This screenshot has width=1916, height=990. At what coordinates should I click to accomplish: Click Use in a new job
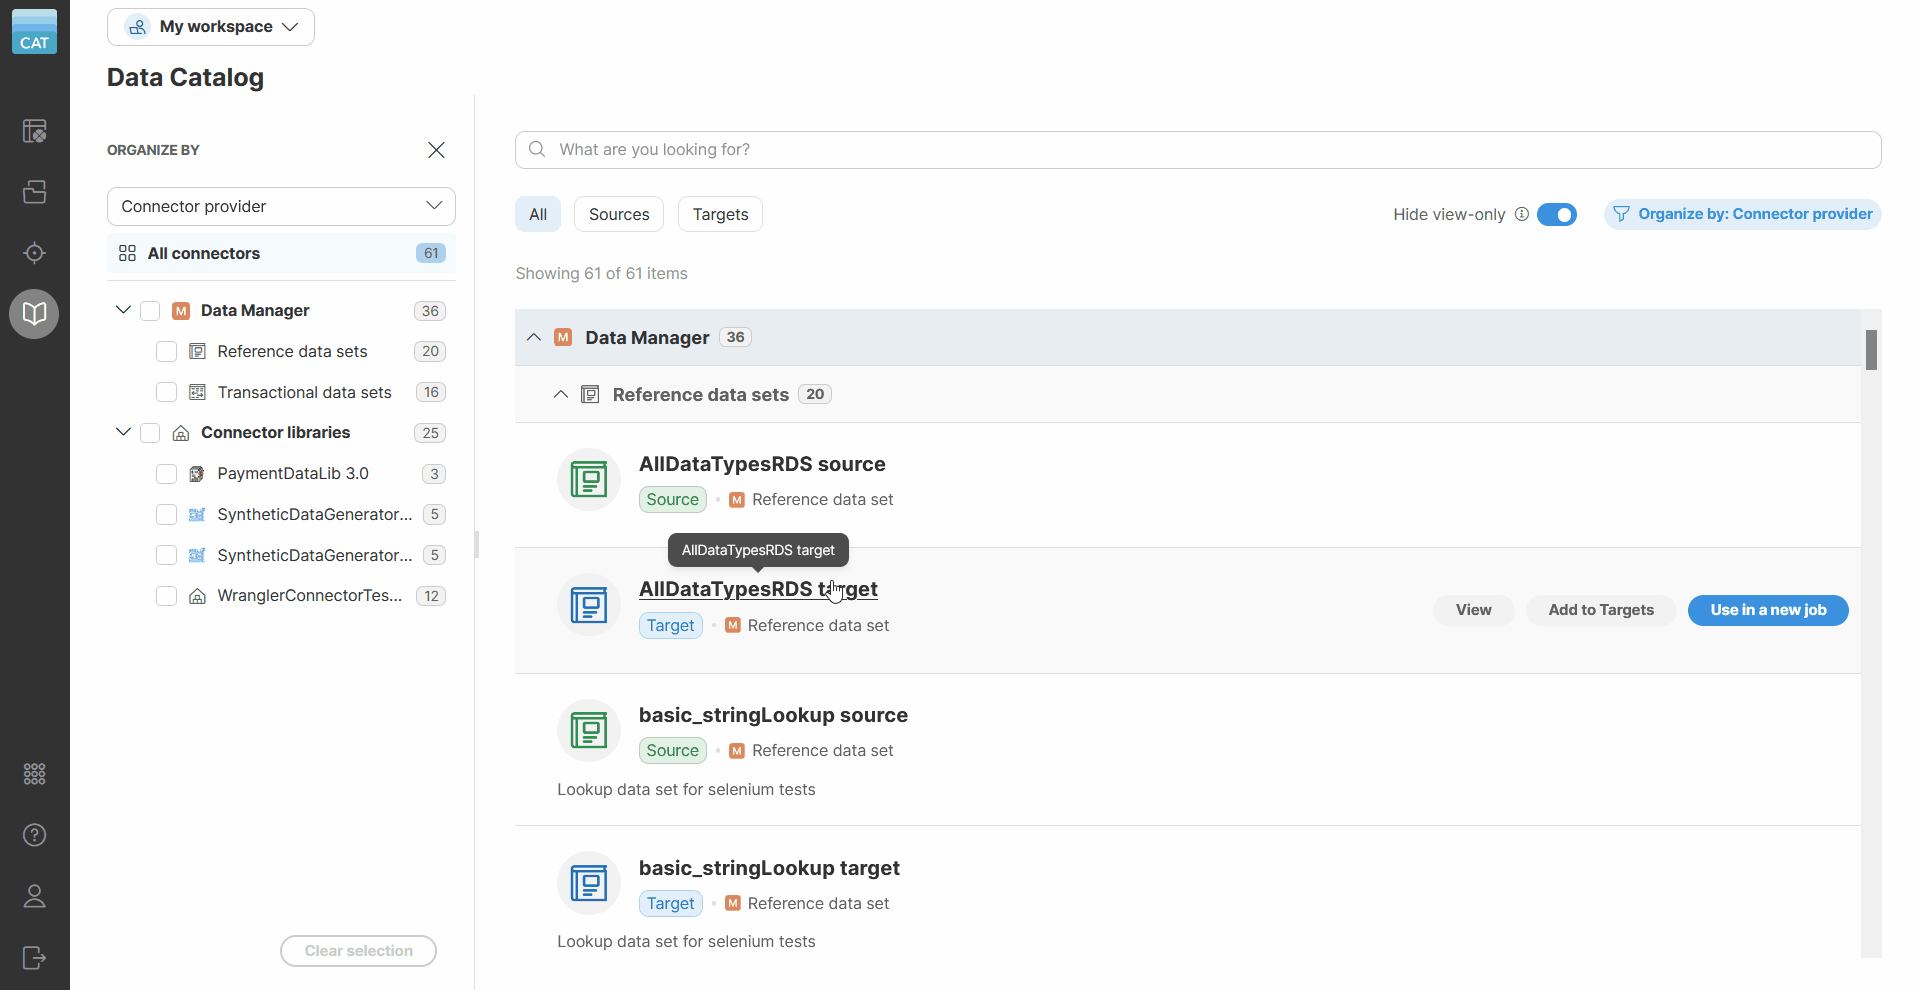pyautogui.click(x=1768, y=610)
